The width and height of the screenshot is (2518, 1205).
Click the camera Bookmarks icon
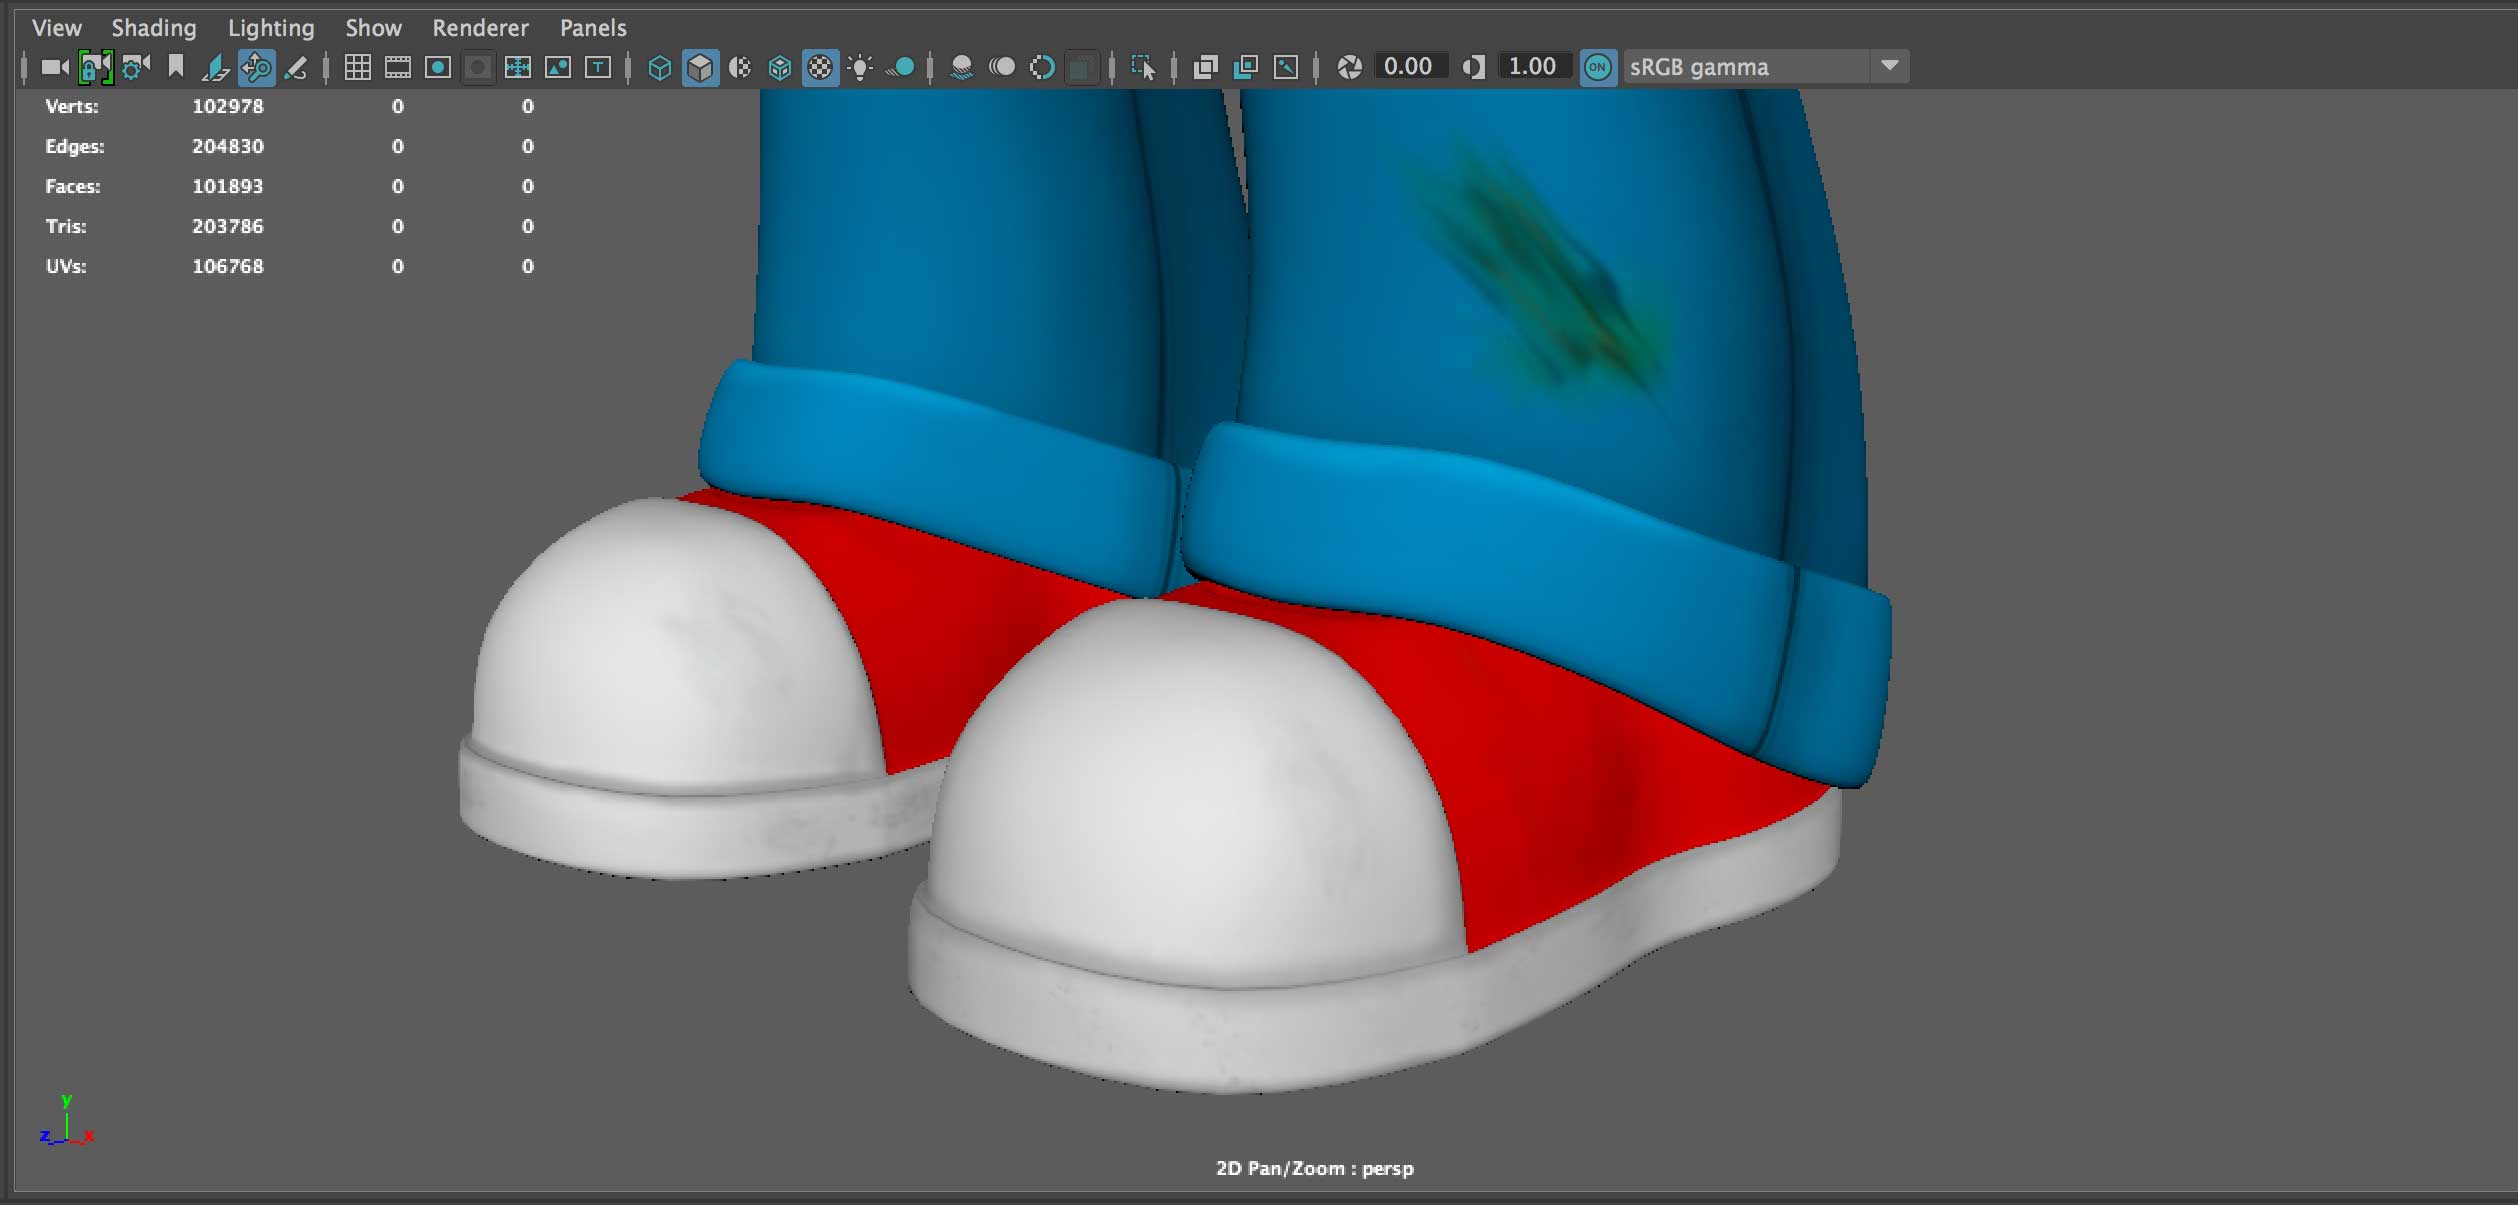click(176, 67)
